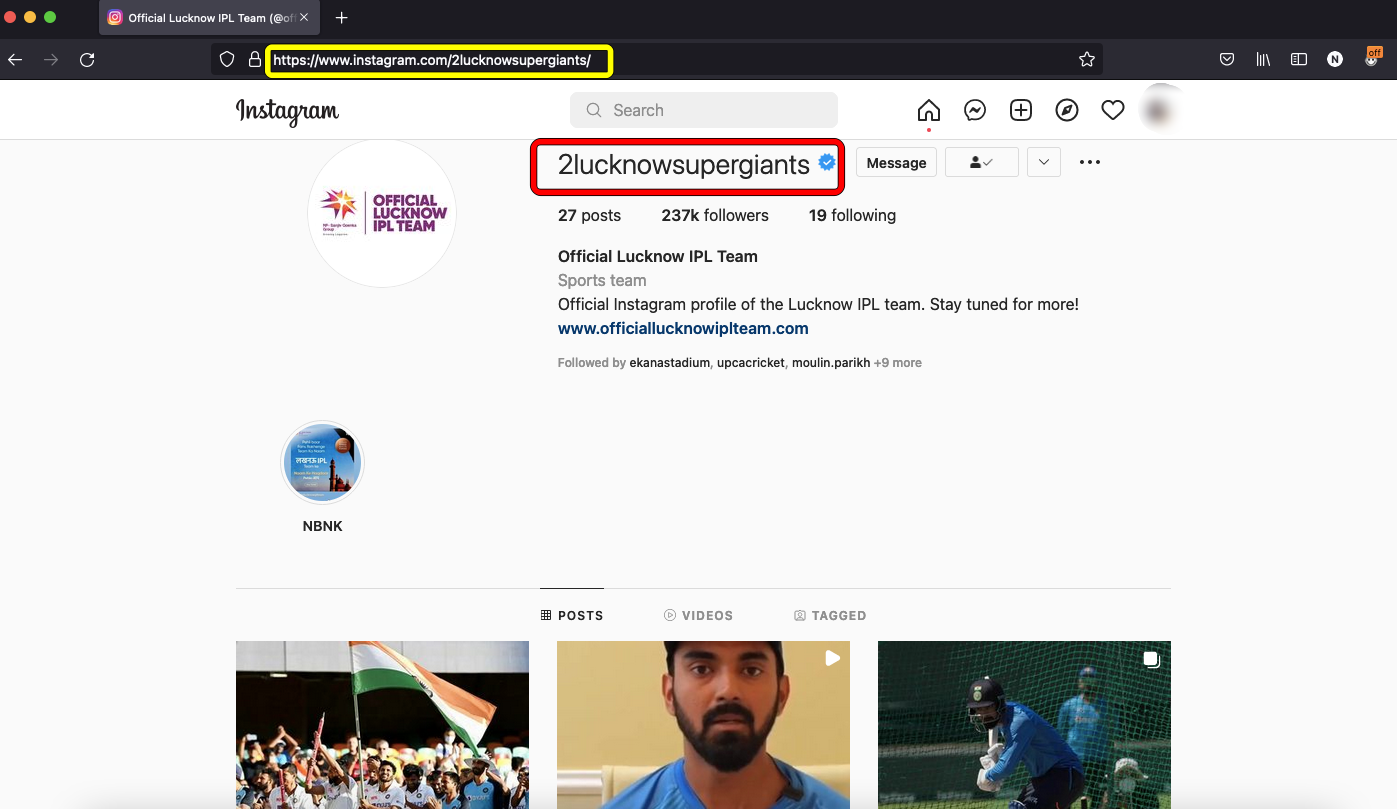Click the 2lucknowsupergiants username heading

click(x=684, y=164)
